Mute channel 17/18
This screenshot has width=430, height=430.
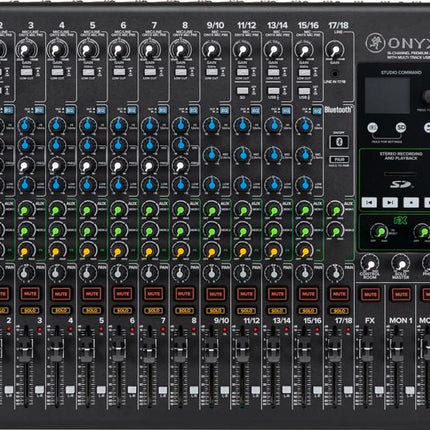(x=339, y=294)
